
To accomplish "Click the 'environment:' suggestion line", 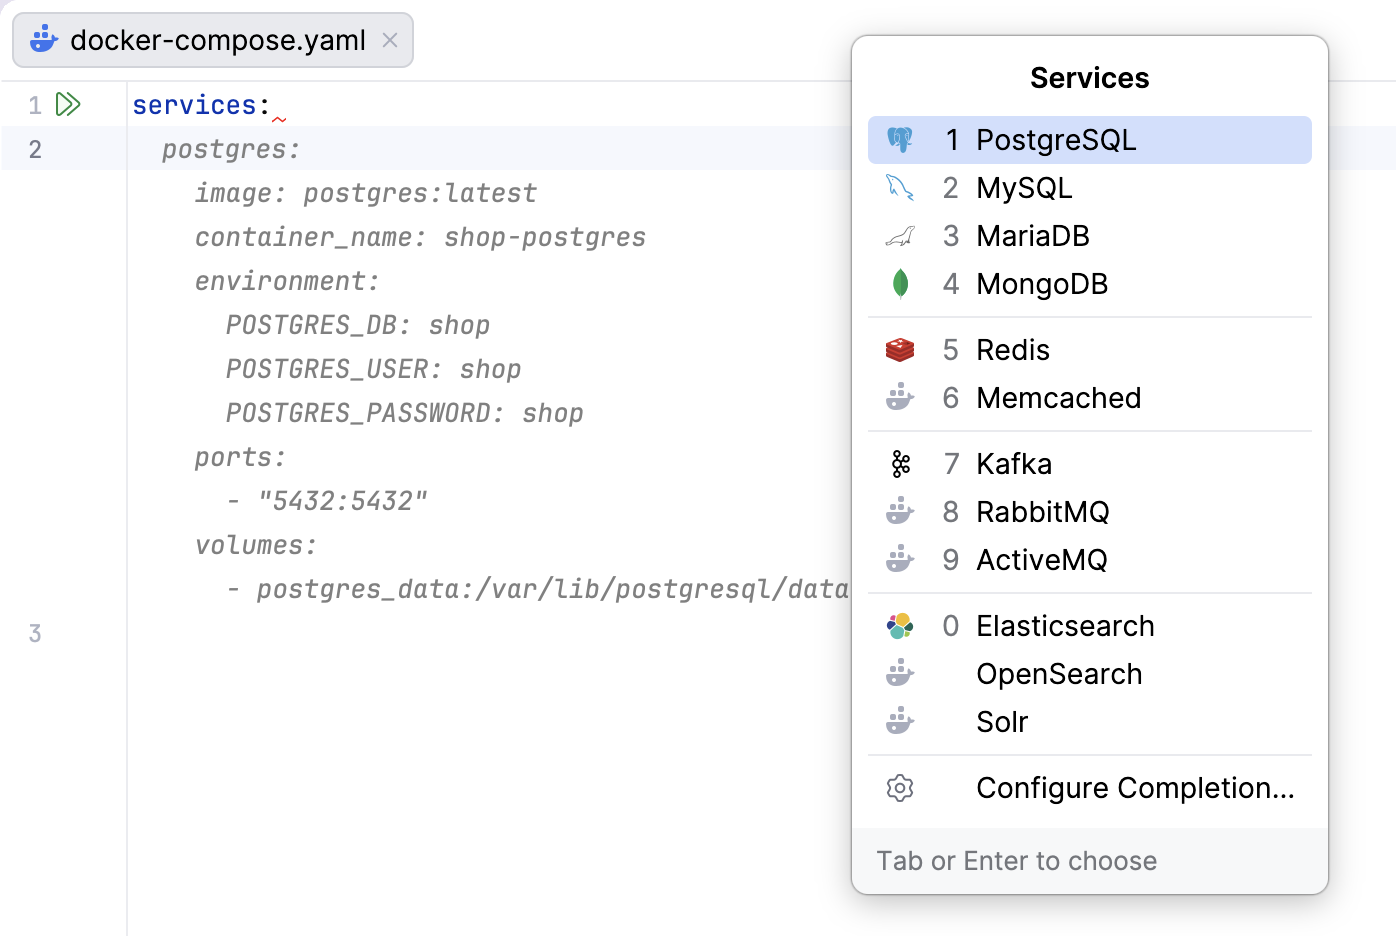I will (x=287, y=281).
